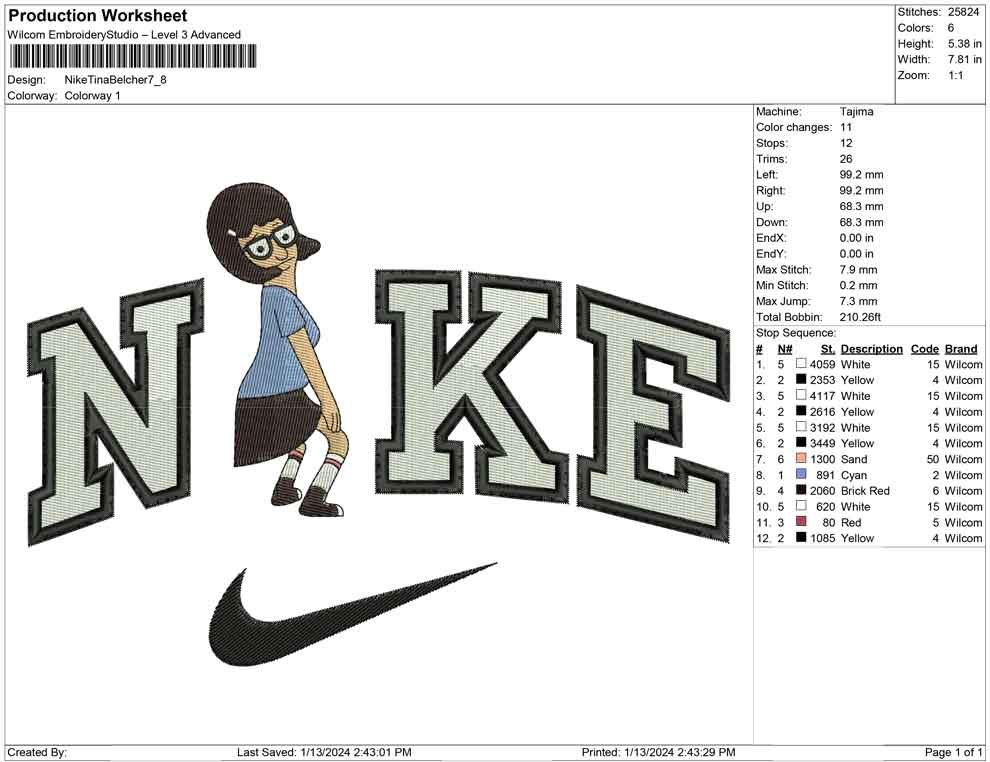Click the Stop Sequence heading

[x=796, y=333]
